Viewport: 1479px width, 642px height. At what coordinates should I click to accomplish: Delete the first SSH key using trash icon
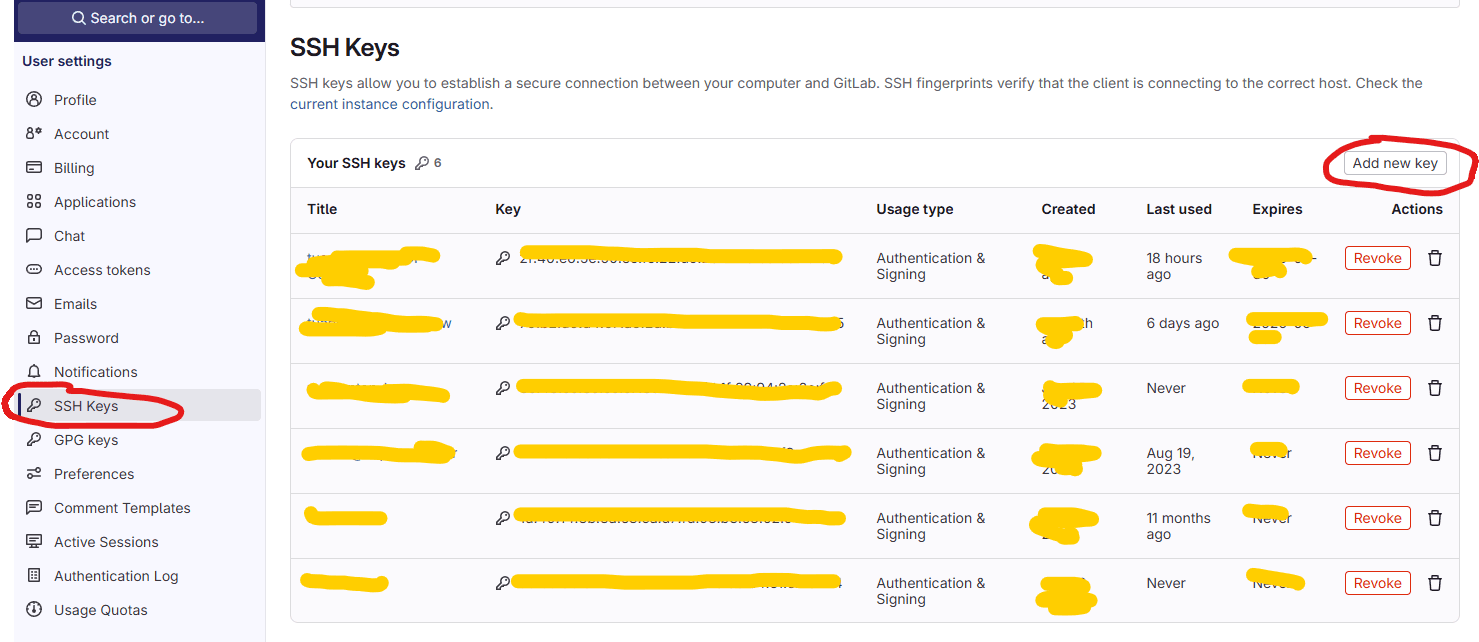click(1435, 257)
